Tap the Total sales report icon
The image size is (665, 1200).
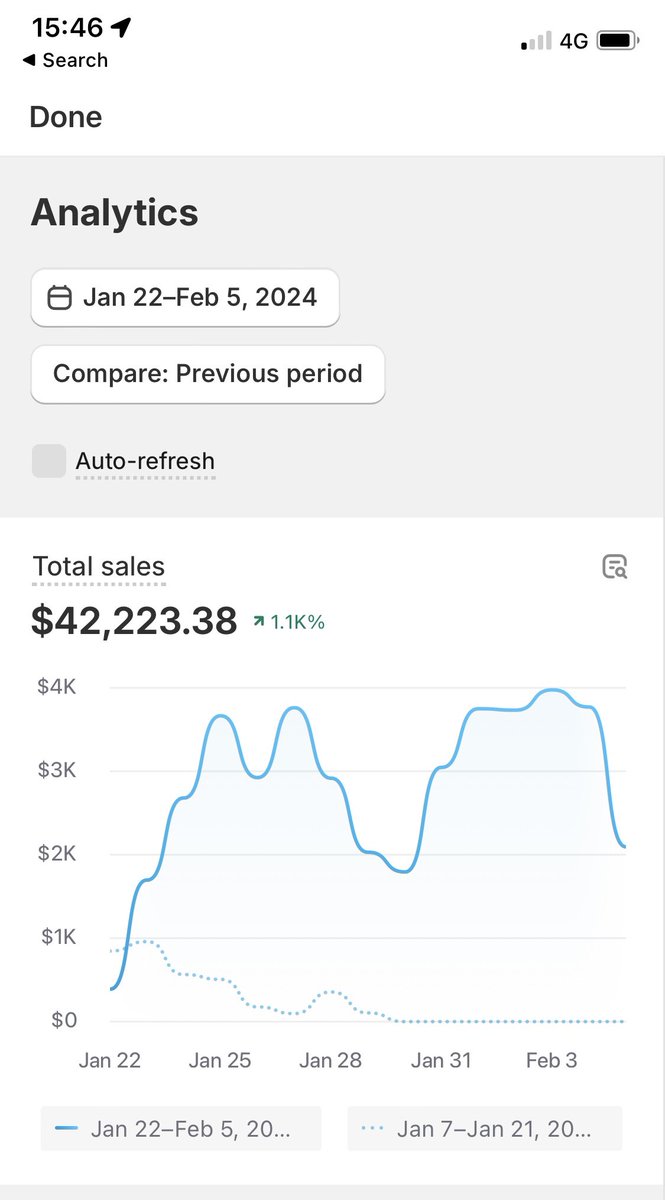(614, 567)
